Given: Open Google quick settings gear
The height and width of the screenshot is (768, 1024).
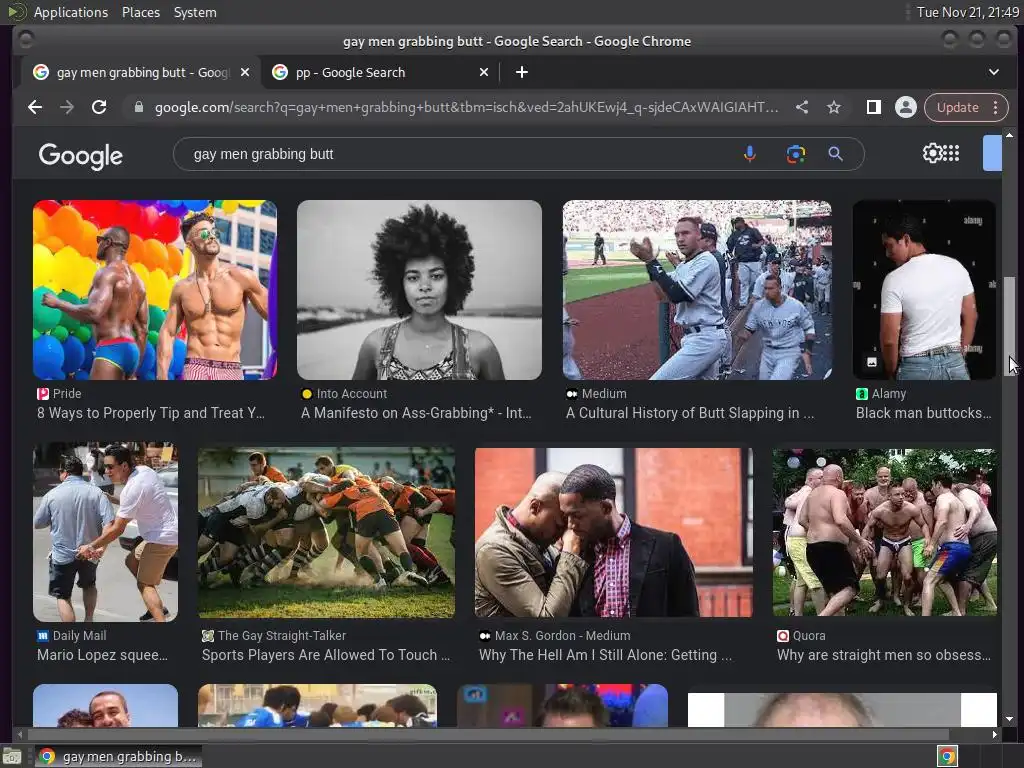Looking at the screenshot, I should pos(932,153).
